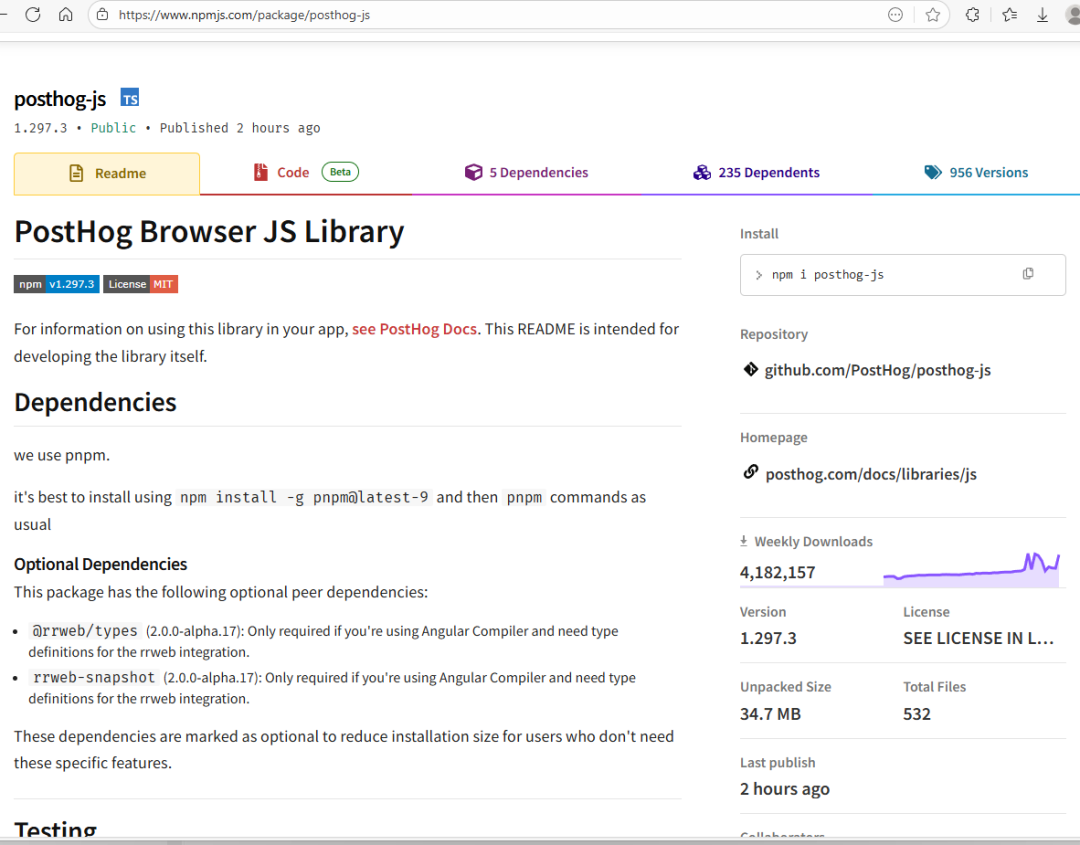Click the git repository diamond icon
1080x845 pixels.
(x=750, y=370)
